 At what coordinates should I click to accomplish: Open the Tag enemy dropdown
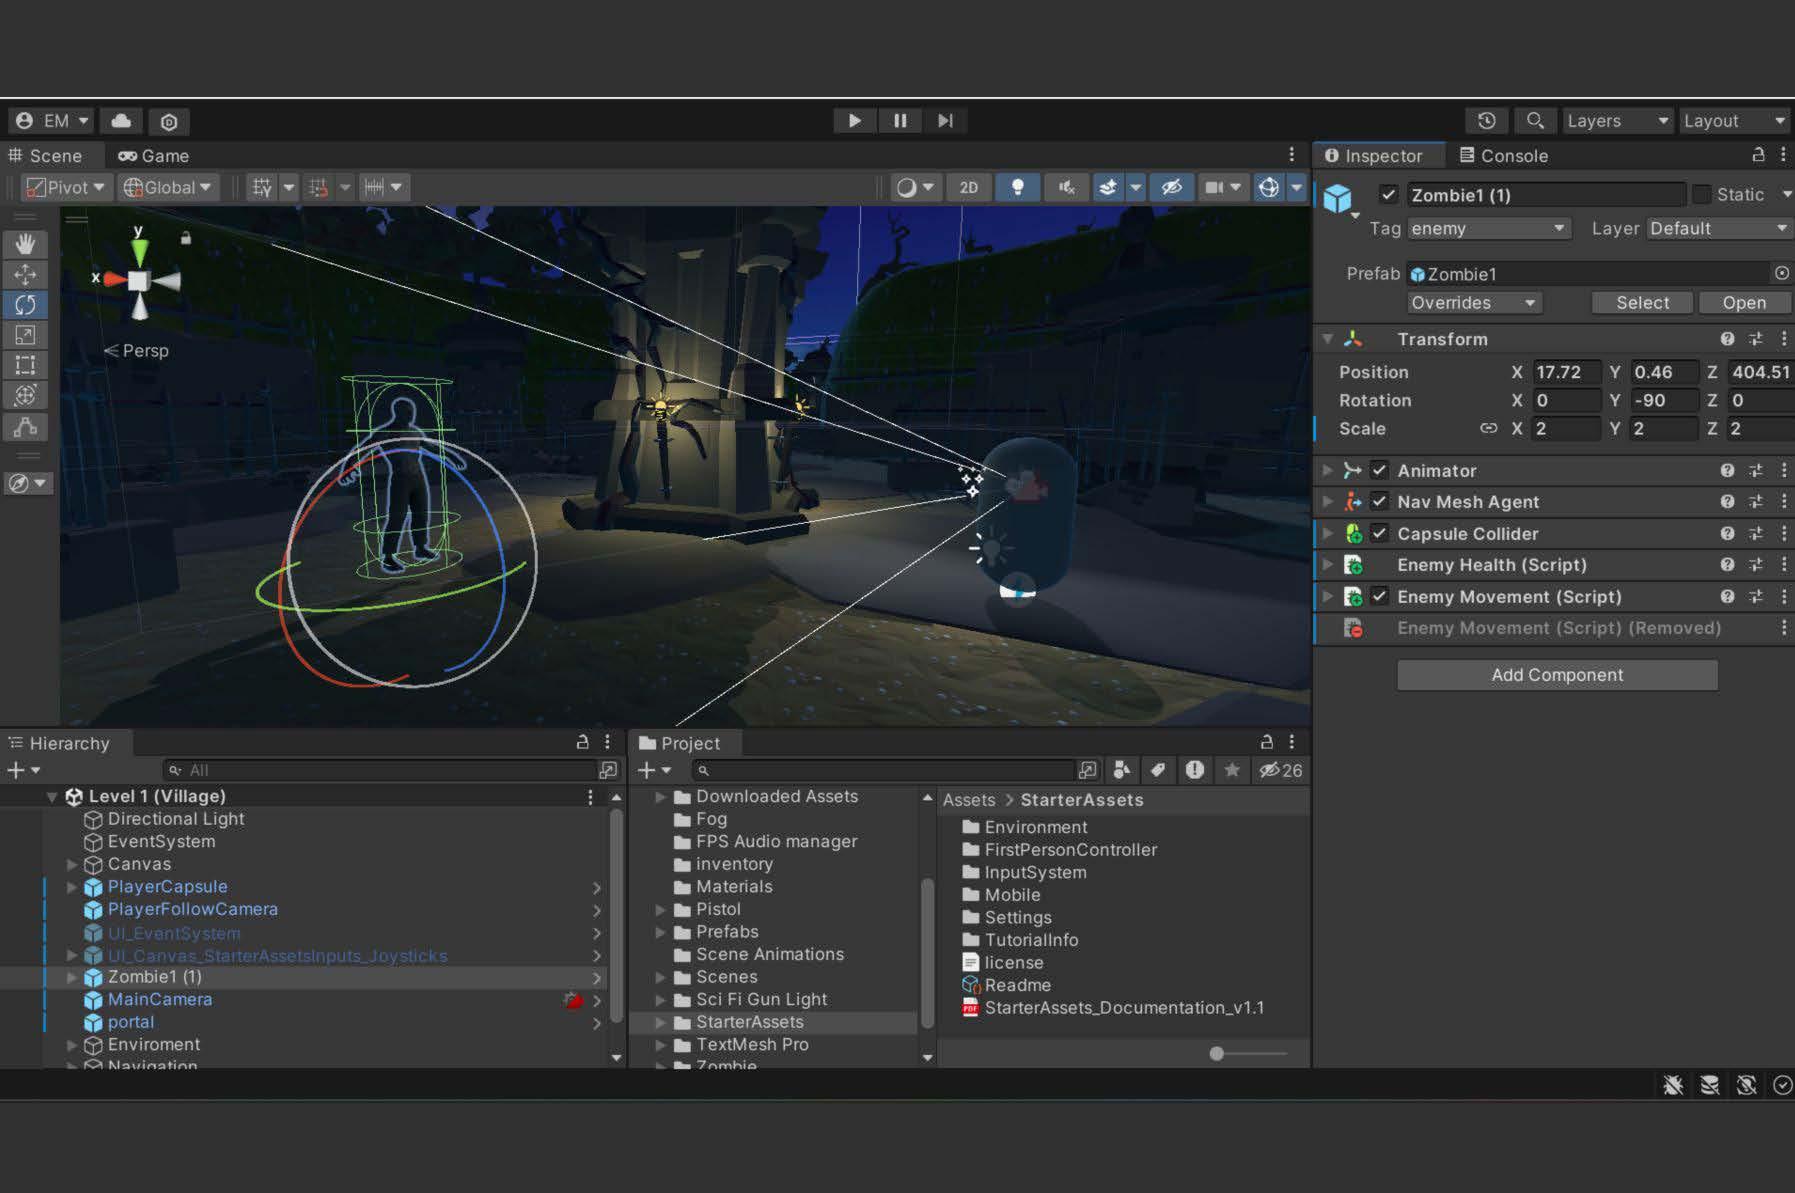point(1487,229)
